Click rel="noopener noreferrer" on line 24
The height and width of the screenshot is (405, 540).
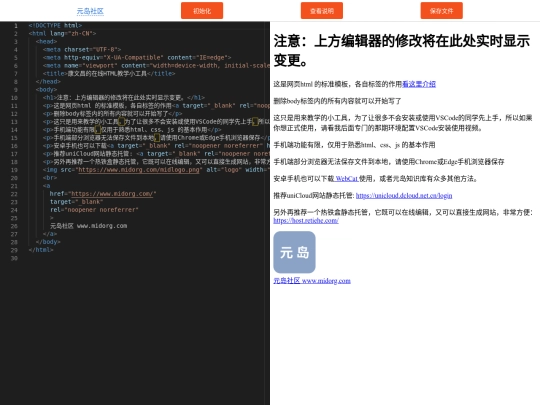pos(94,210)
